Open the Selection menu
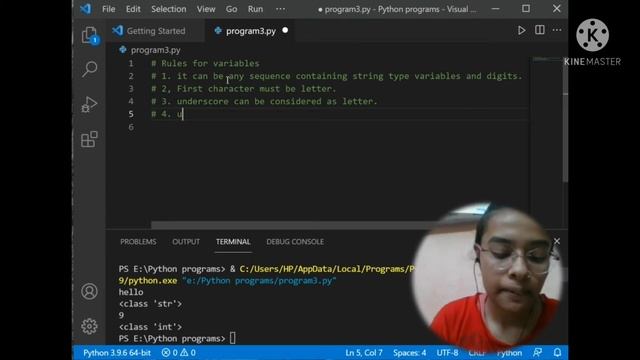Viewport: 640px width, 360px height. (169, 9)
